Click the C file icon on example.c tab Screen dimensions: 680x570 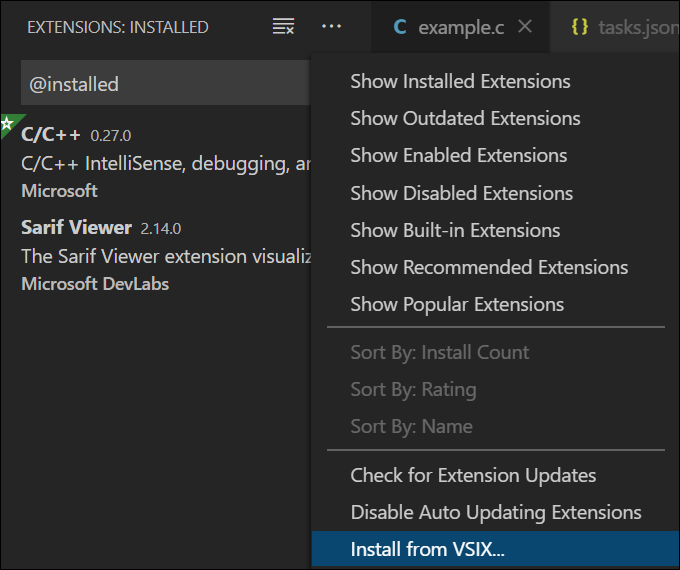click(400, 27)
